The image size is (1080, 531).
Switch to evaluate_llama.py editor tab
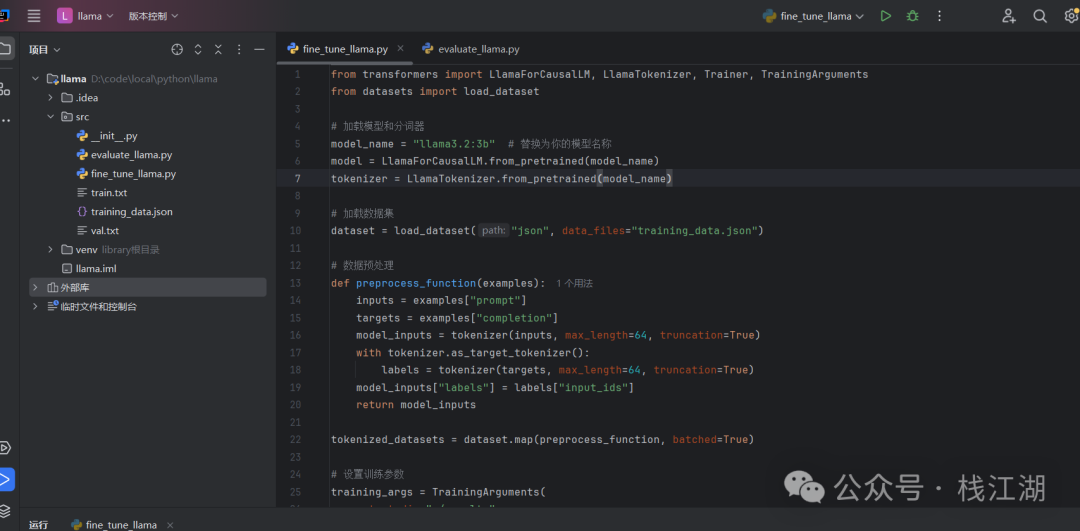[470, 49]
